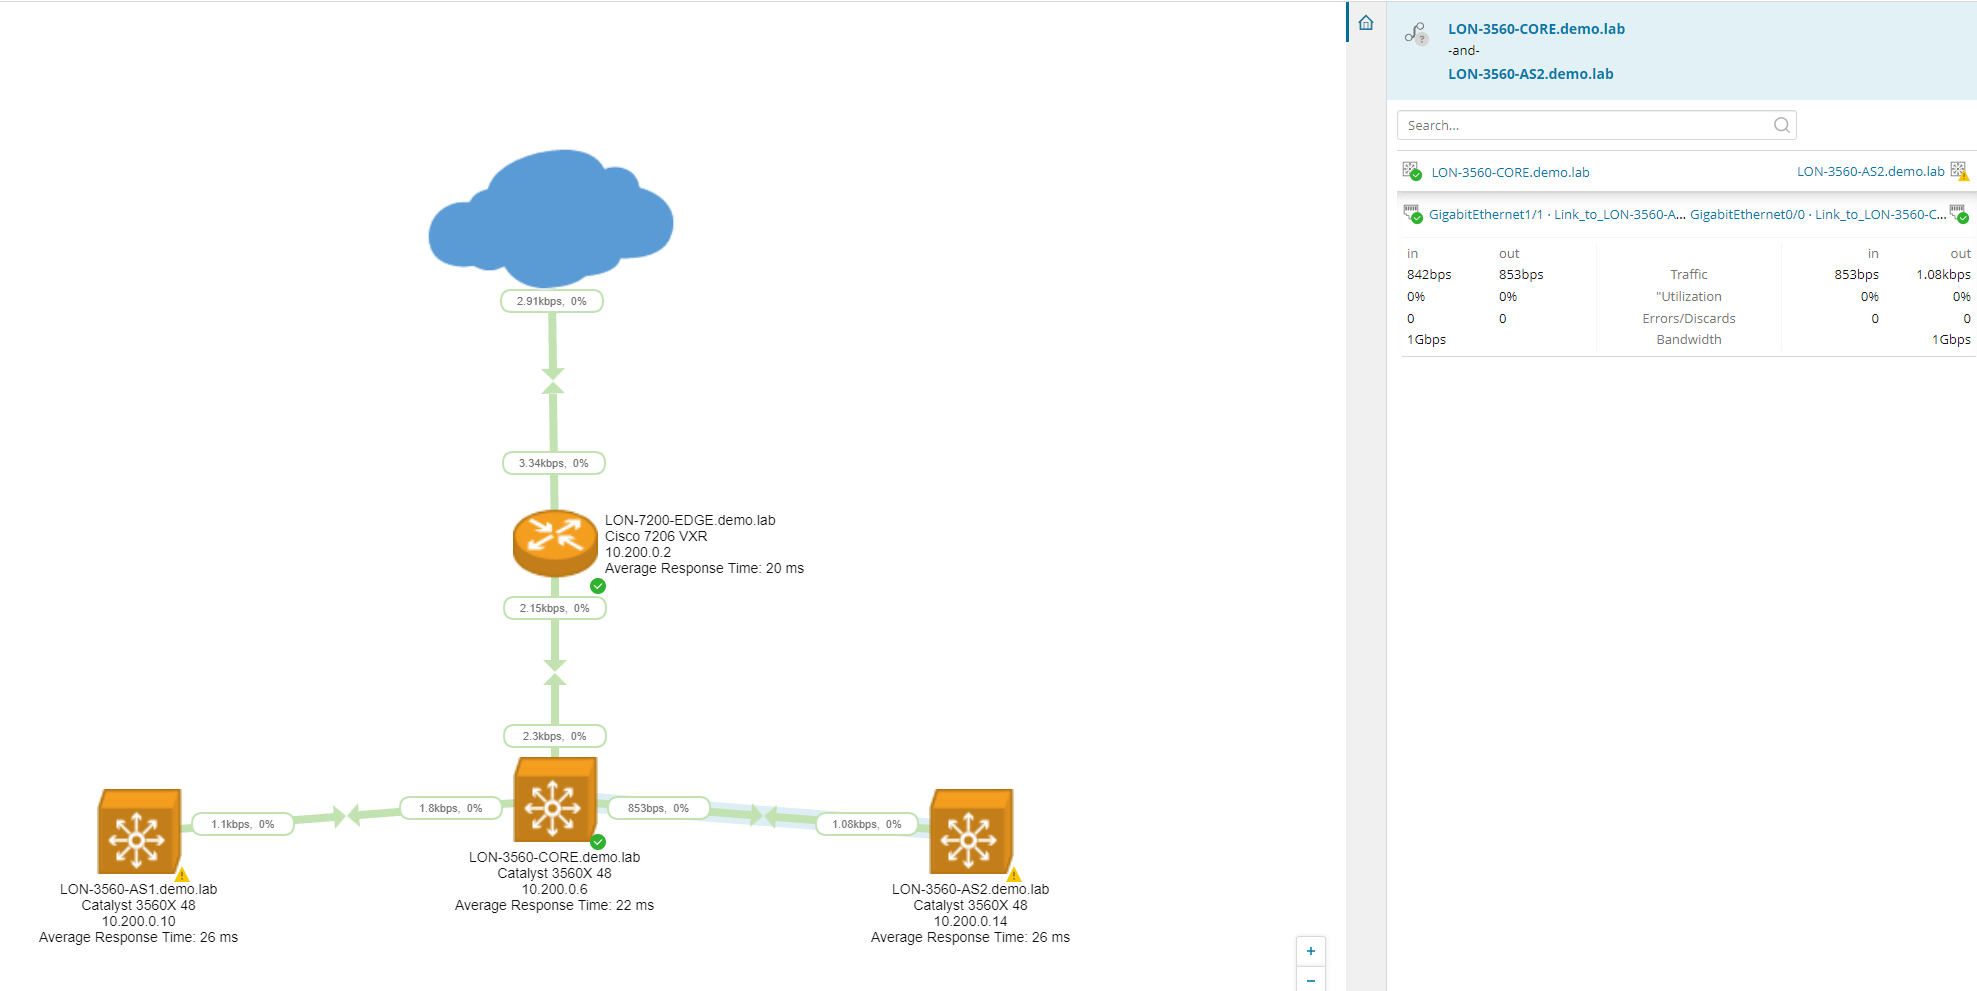This screenshot has height=991, width=1977.
Task: Focus the Search input field
Action: (1596, 125)
